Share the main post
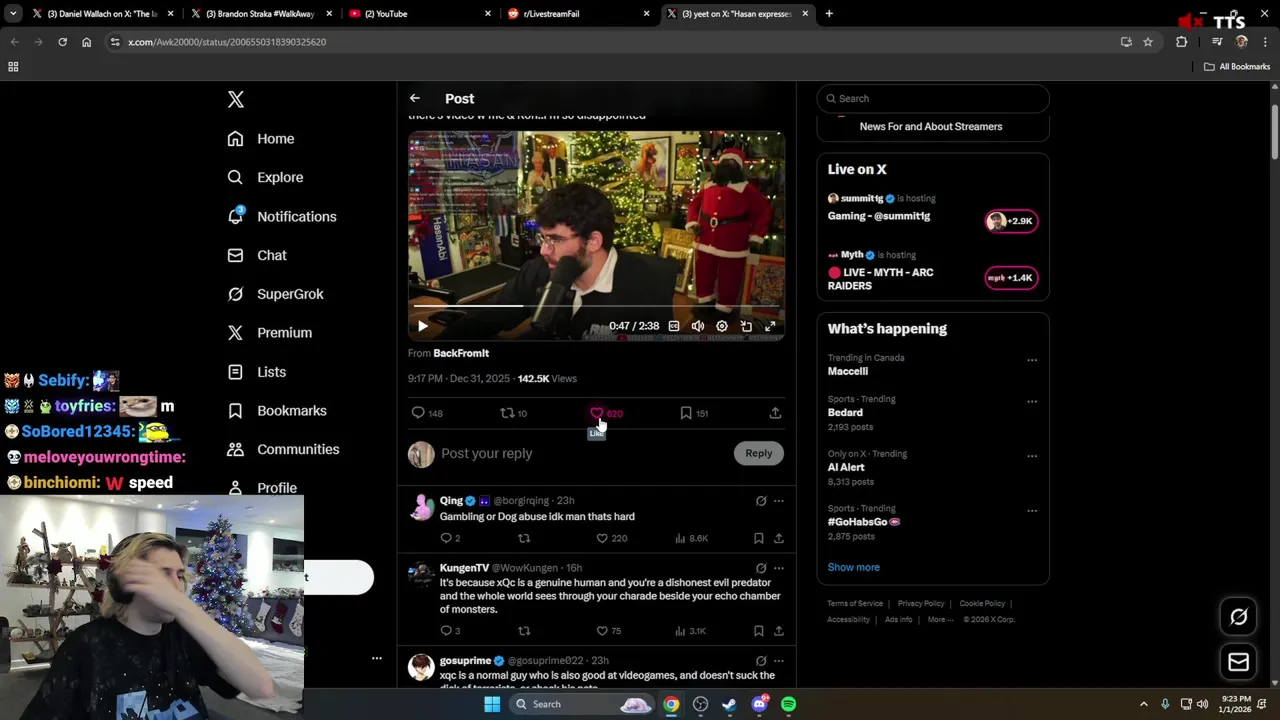The image size is (1280, 720). [775, 413]
